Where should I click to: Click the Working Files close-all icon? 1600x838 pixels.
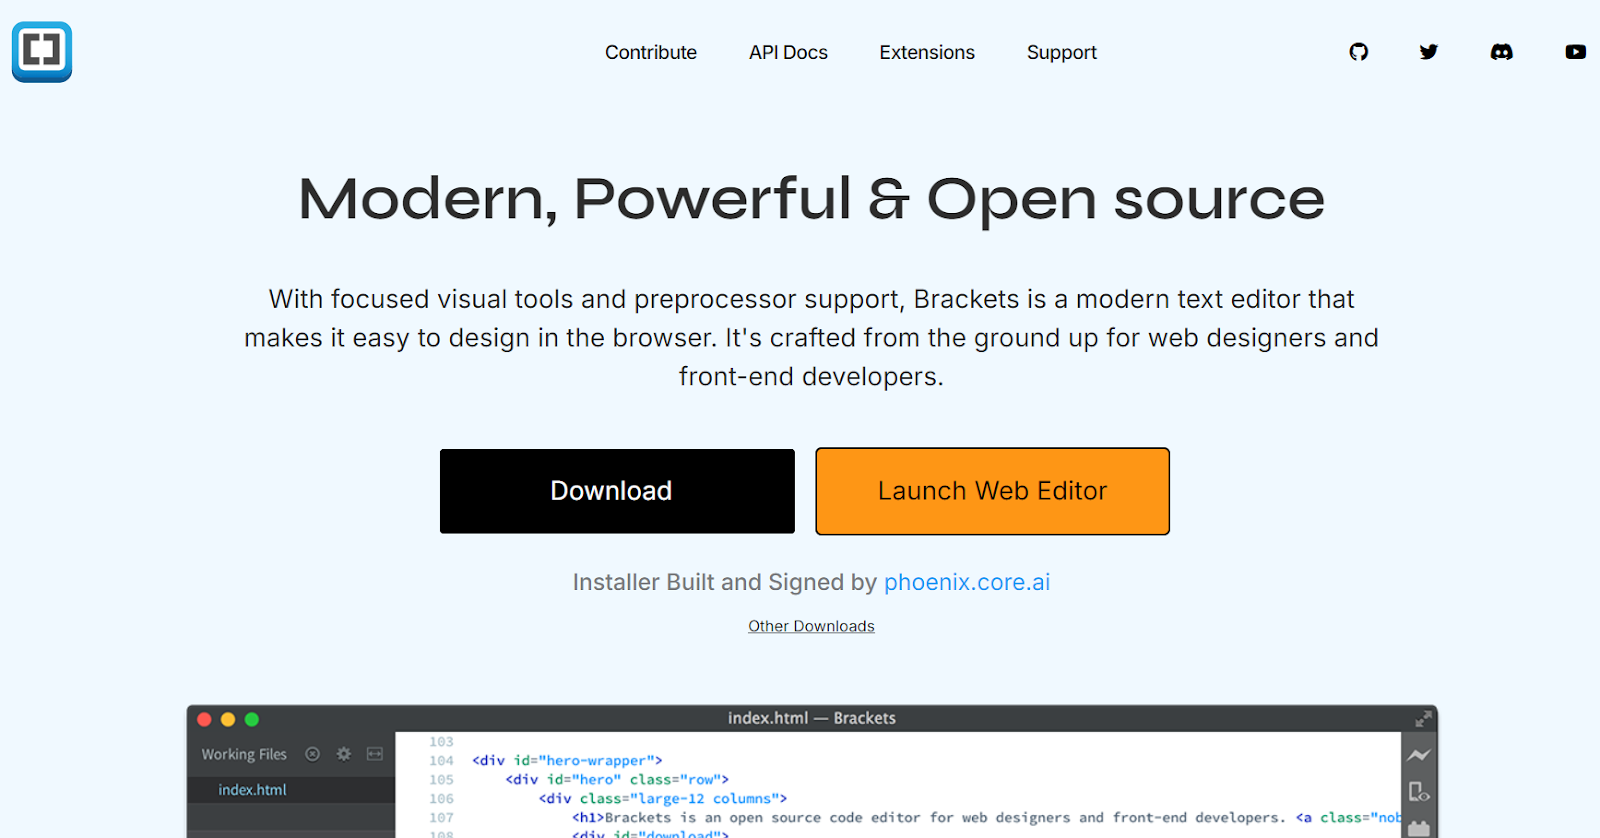tap(312, 754)
